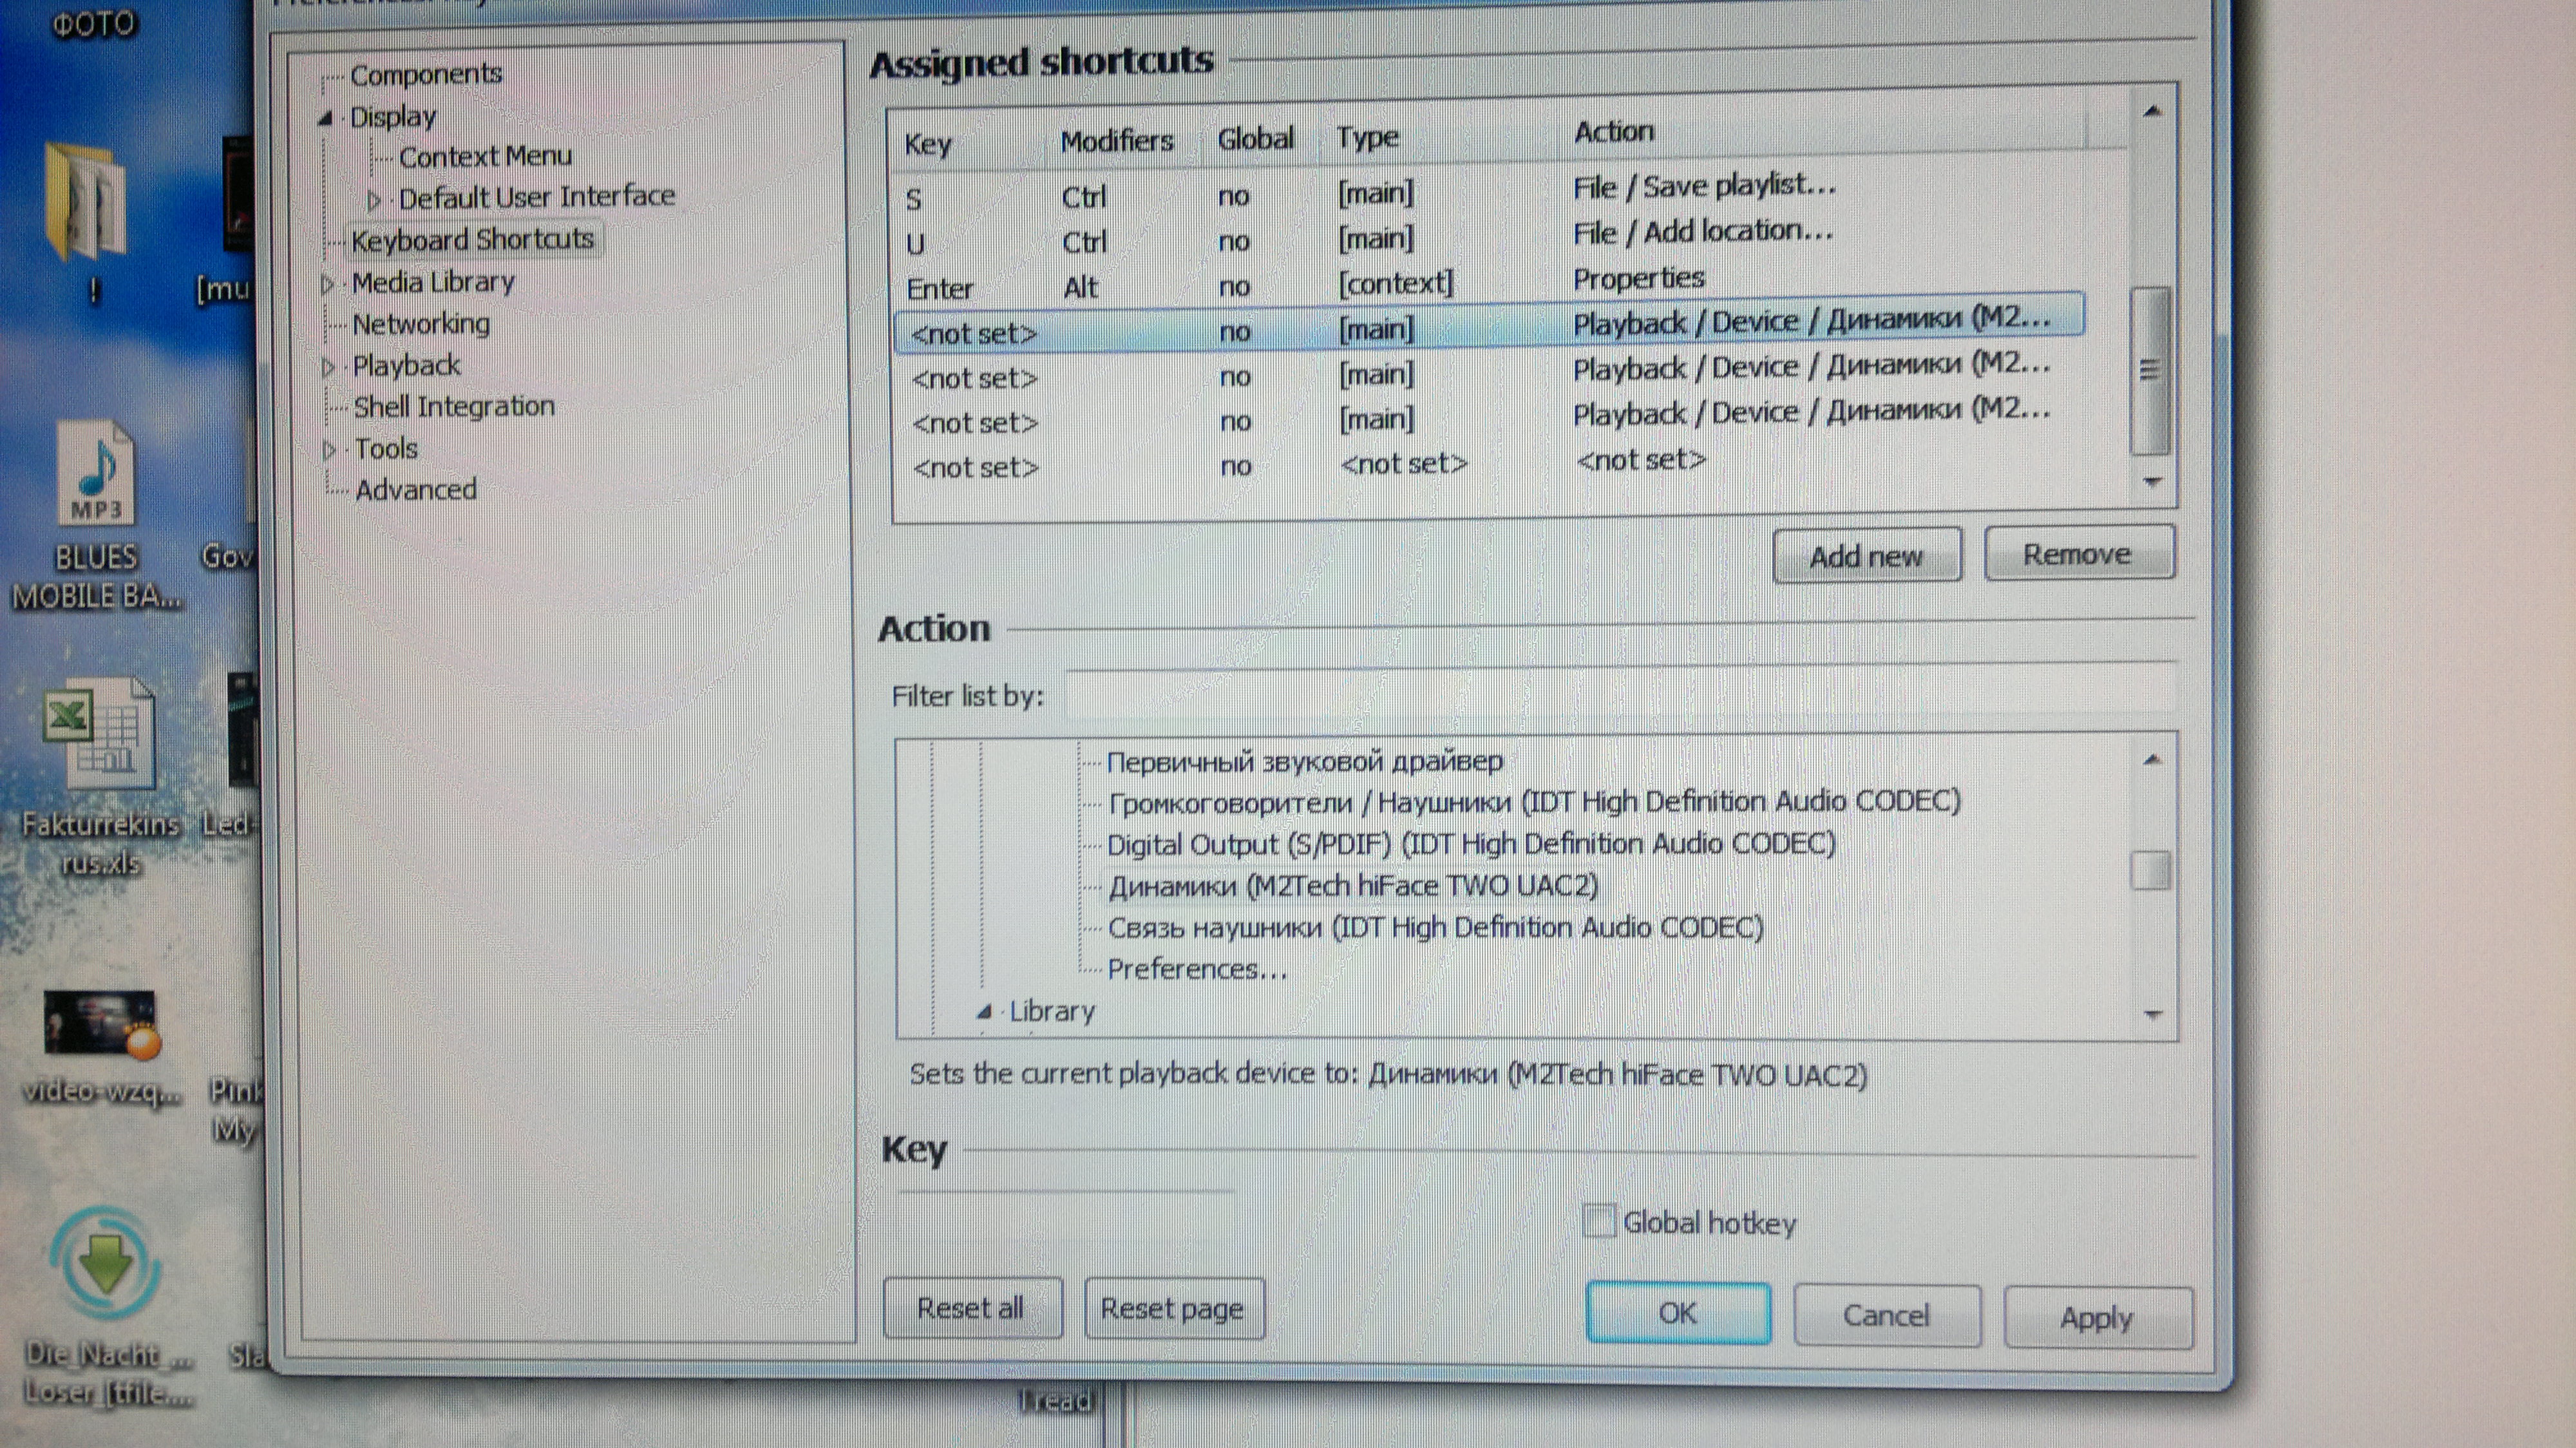Expand the Media Library tree node
Screen dimensions: 2576x1448
coord(327,284)
